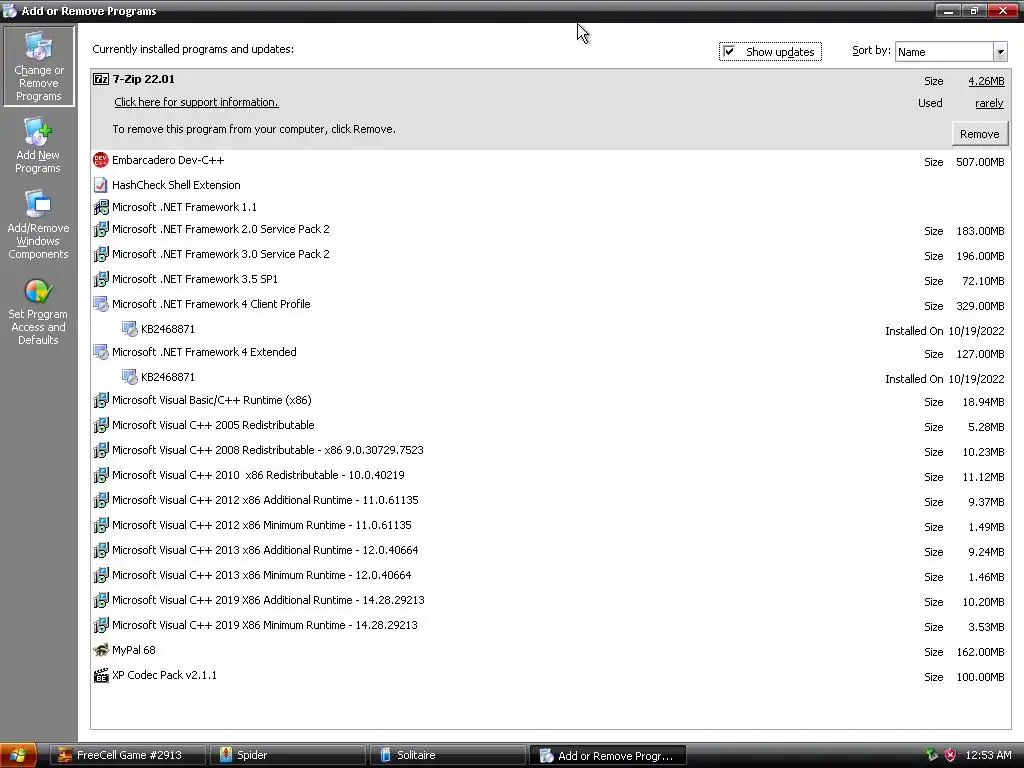The height and width of the screenshot is (768, 1024).
Task: Click the MyPal 68 raccoon icon
Action: 101,650
